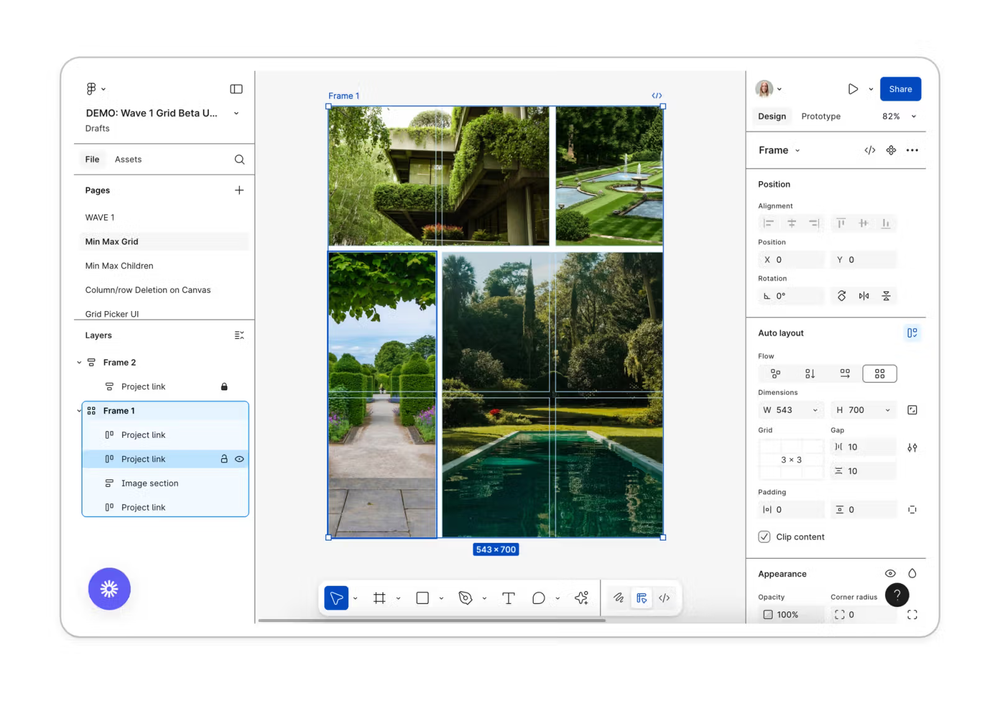Select the Comment tool

click(x=538, y=598)
